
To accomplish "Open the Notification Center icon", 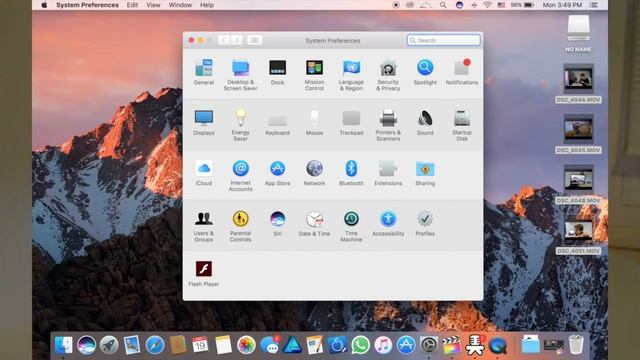I will click(594, 5).
